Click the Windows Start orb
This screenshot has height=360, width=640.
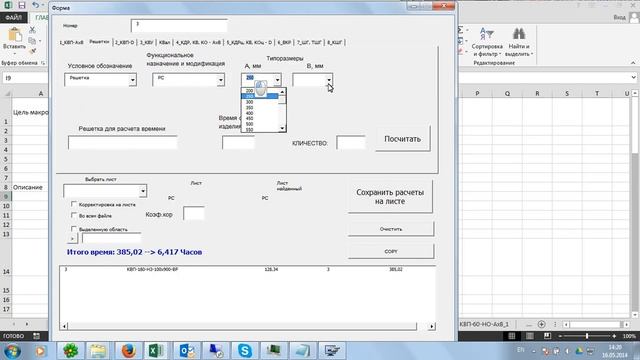[11, 351]
